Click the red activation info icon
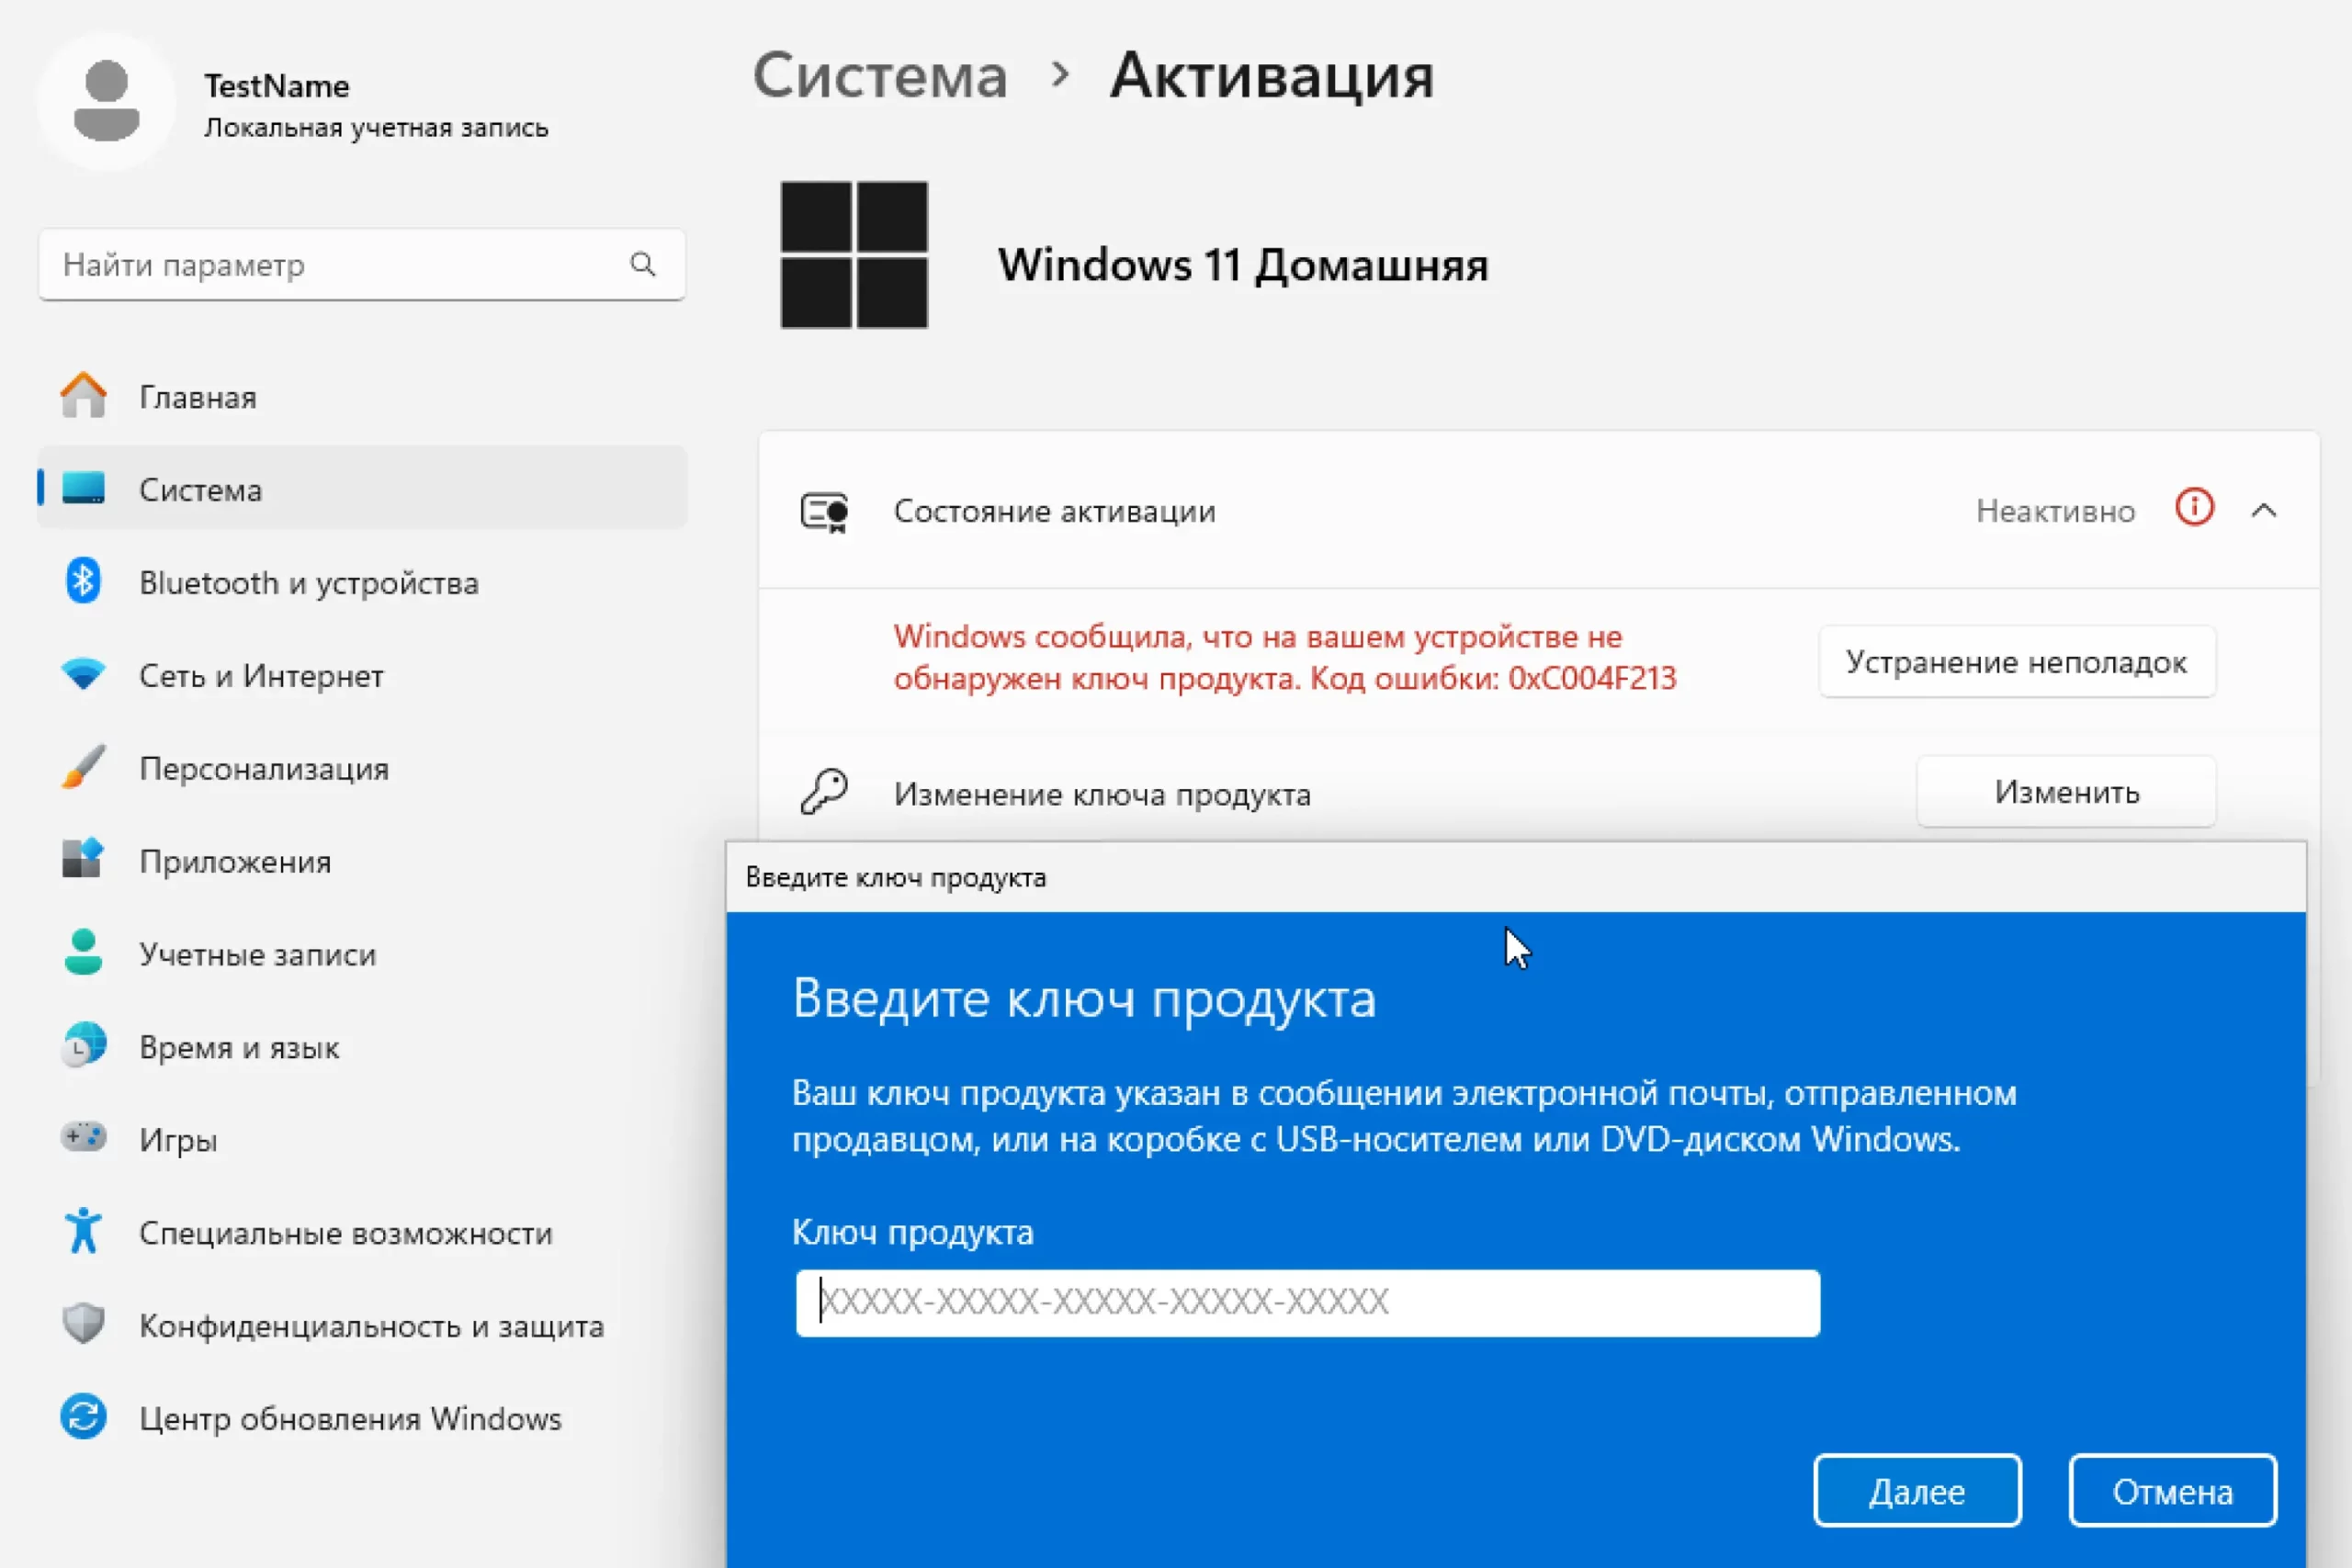 [2194, 509]
